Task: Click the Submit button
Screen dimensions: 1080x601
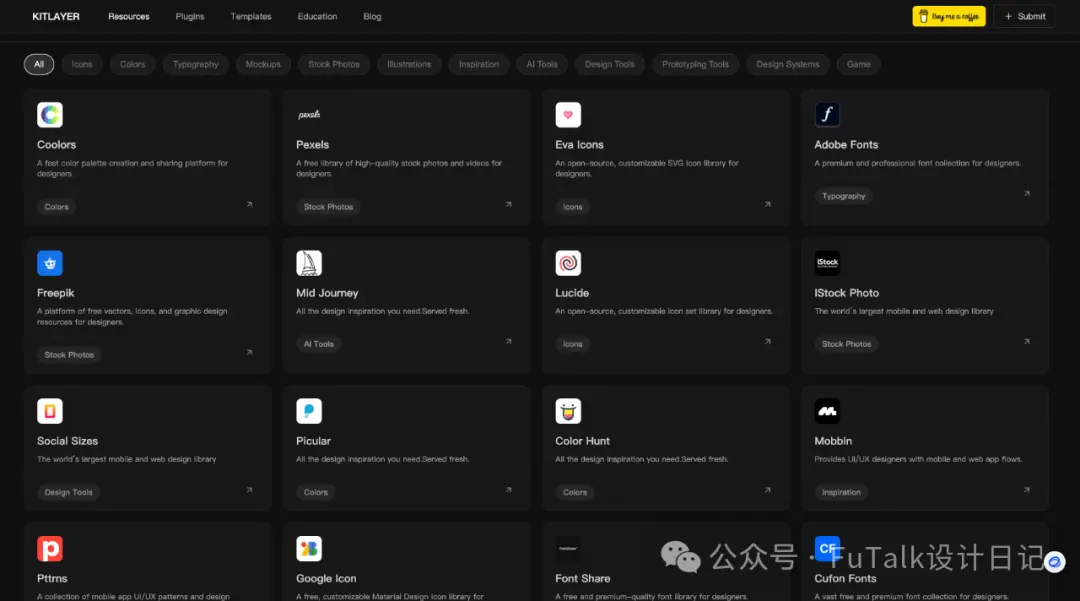Action: click(x=1025, y=17)
